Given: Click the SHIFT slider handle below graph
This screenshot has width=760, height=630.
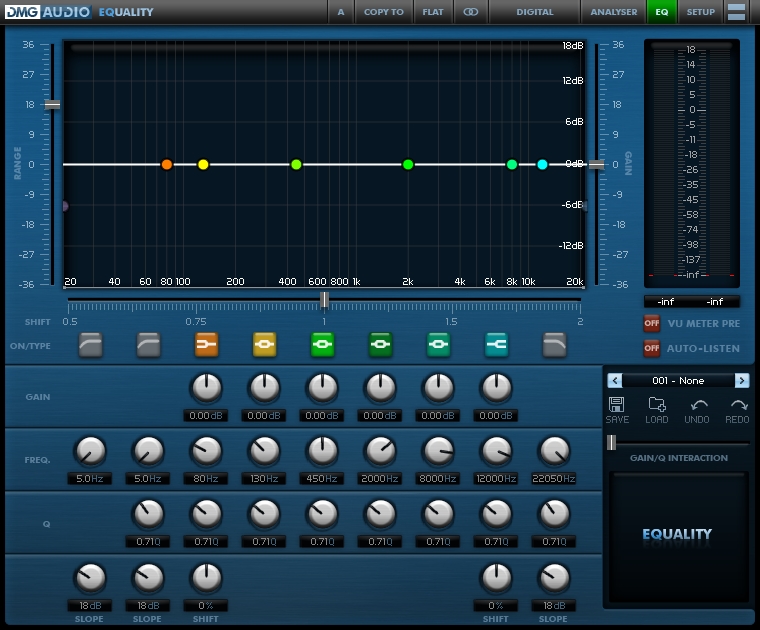Looking at the screenshot, I should pos(325,299).
